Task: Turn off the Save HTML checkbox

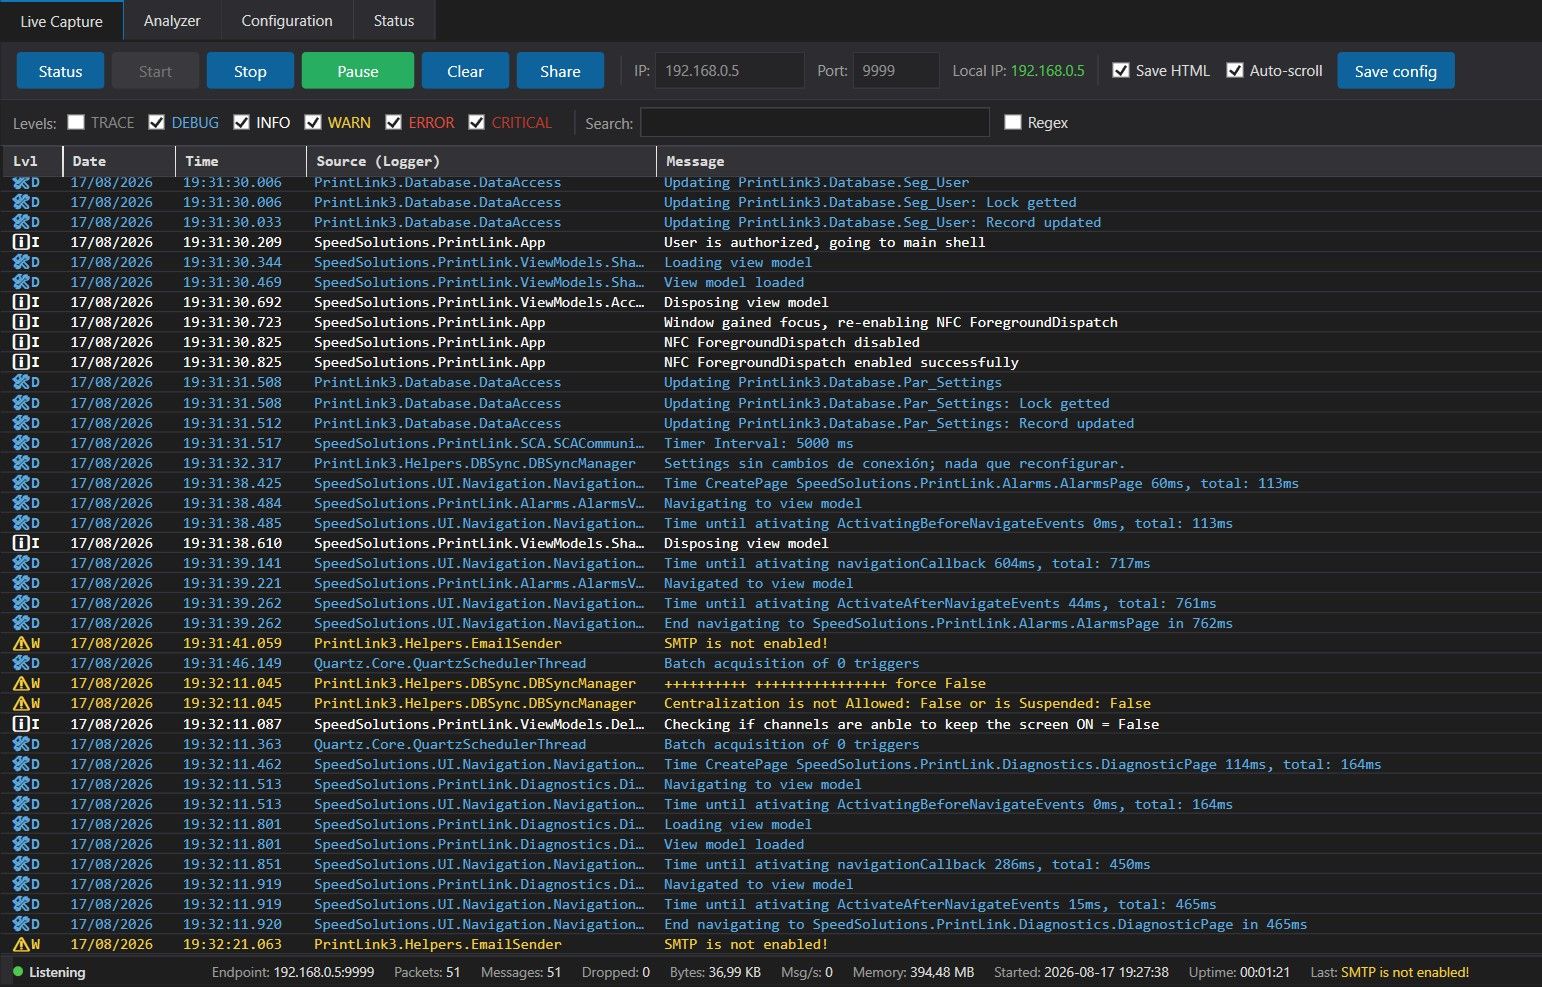Action: coord(1121,70)
